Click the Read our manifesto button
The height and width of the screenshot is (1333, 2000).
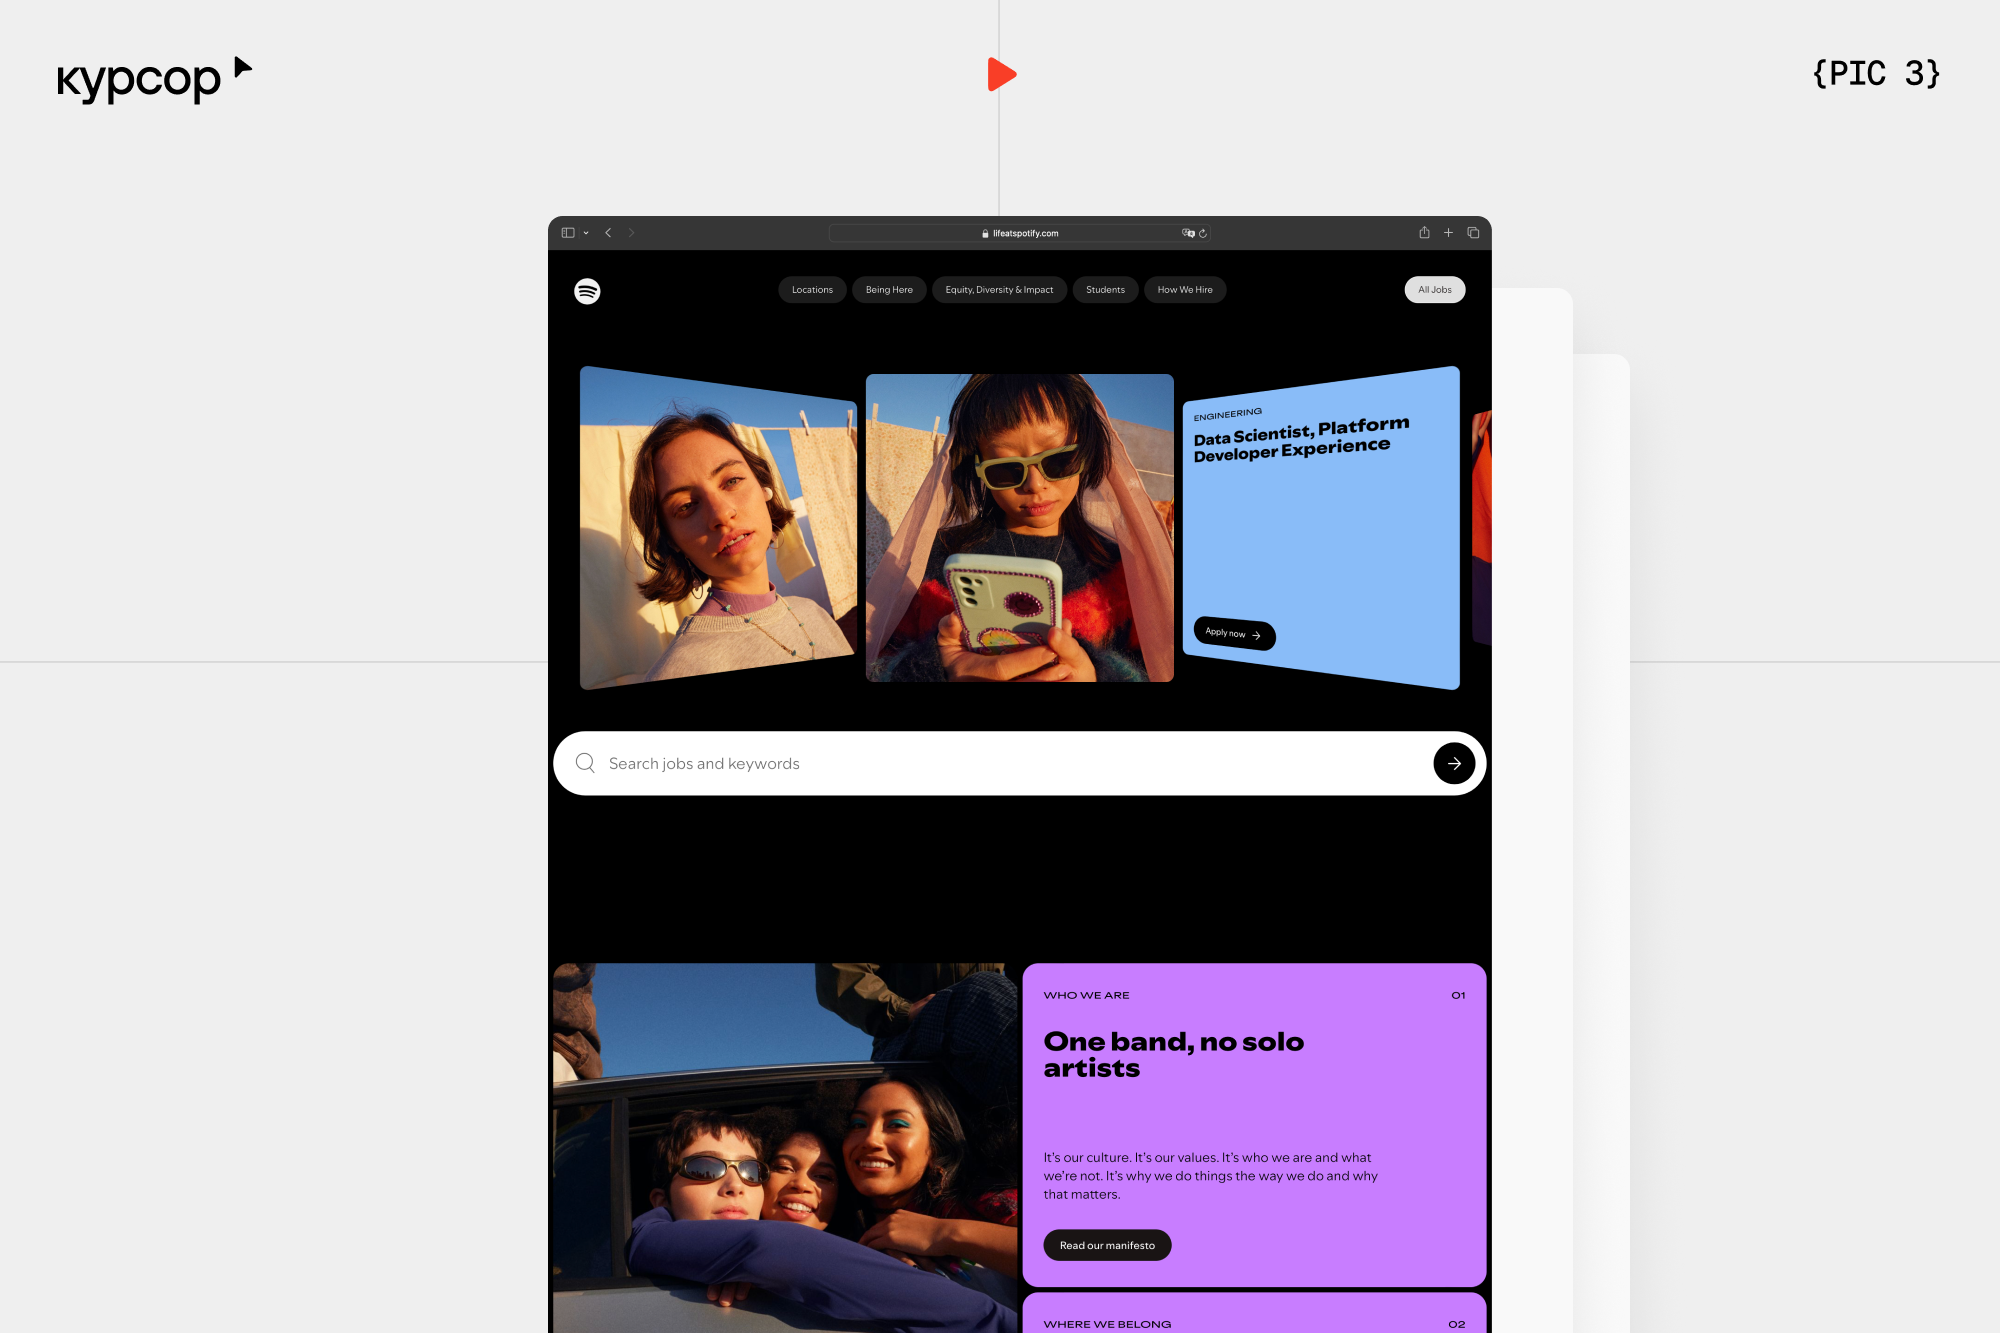1107,1245
